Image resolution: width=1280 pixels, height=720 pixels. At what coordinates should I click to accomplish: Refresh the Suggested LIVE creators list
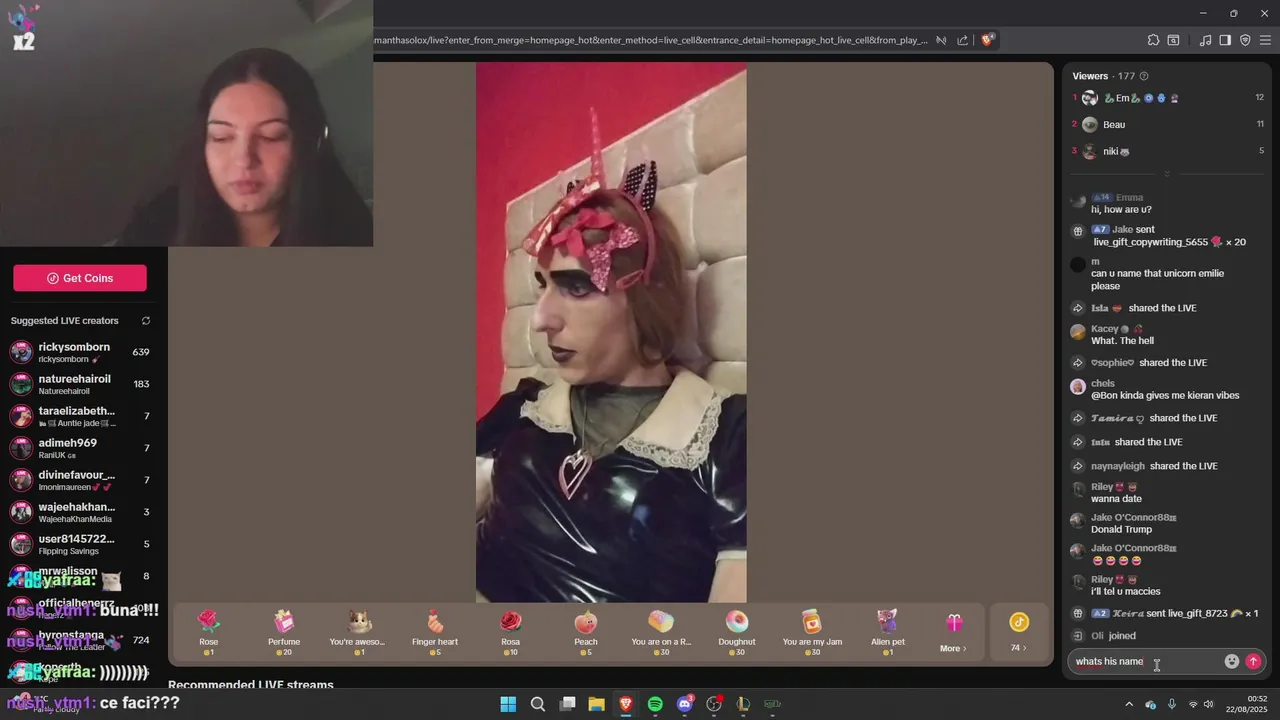[146, 321]
